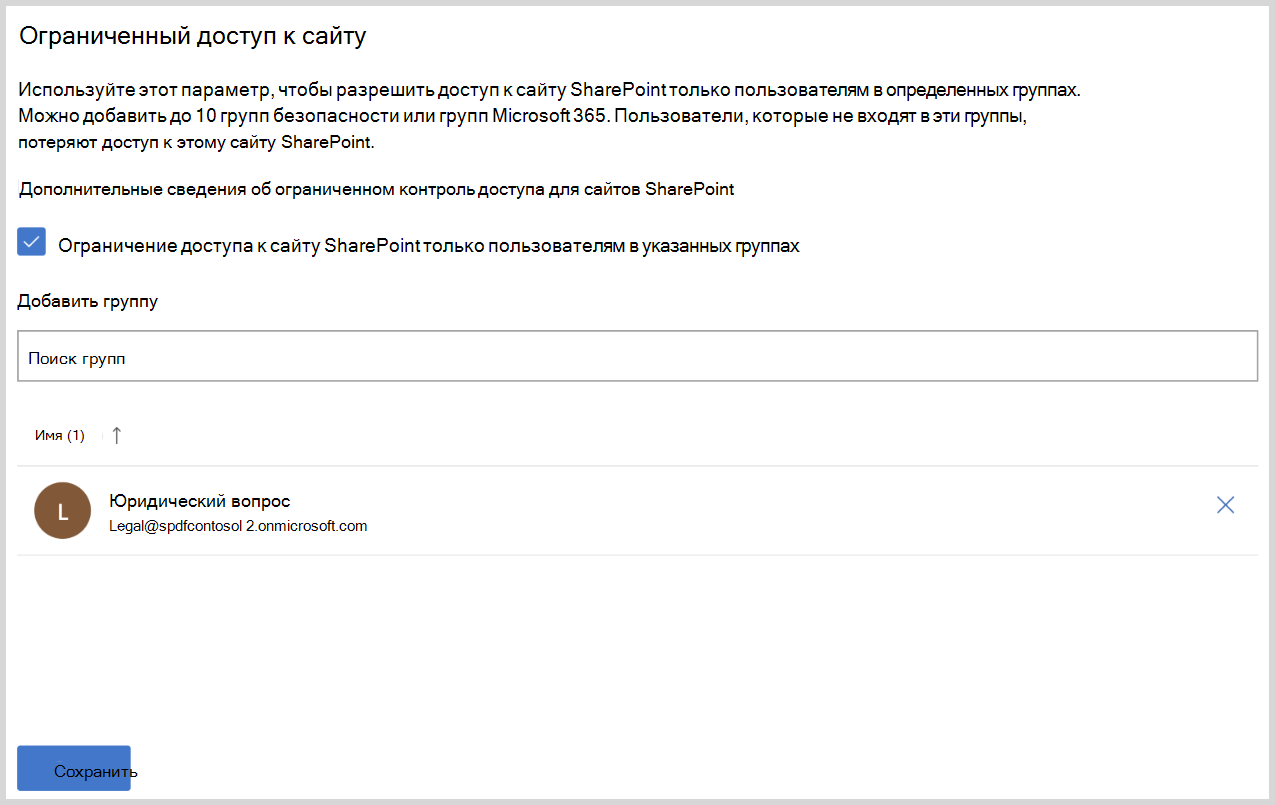This screenshot has height=805, width=1275.
Task: Click the L avatar of Юридический вопрос
Action: click(x=63, y=511)
